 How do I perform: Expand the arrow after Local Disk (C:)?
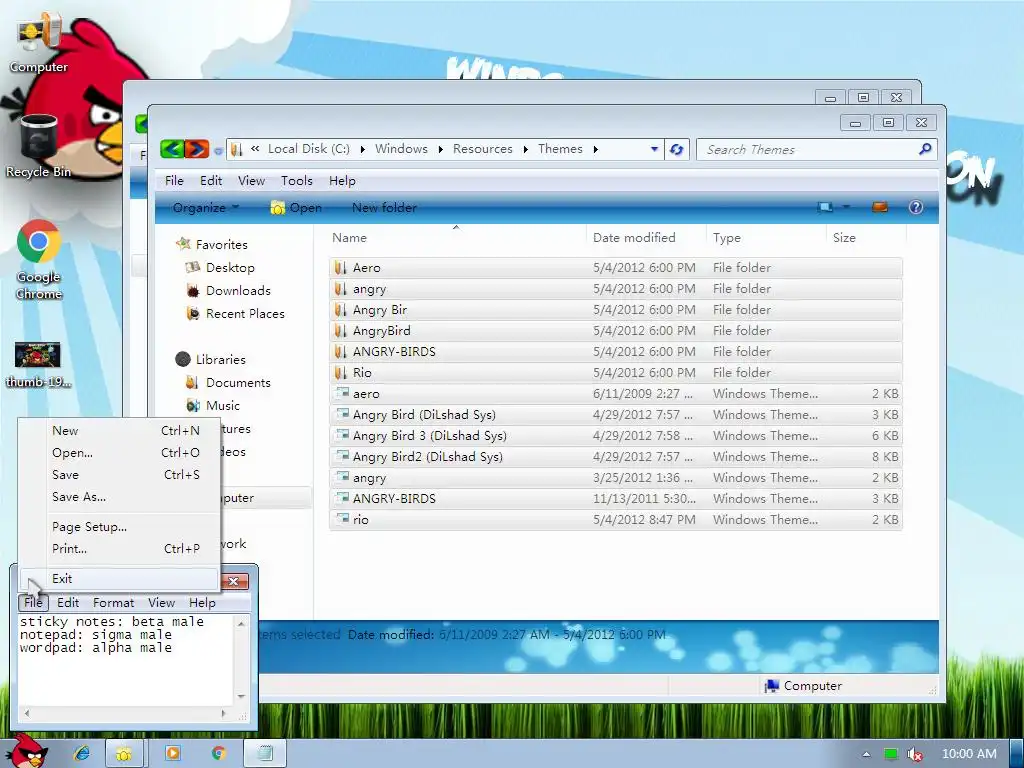[362, 150]
